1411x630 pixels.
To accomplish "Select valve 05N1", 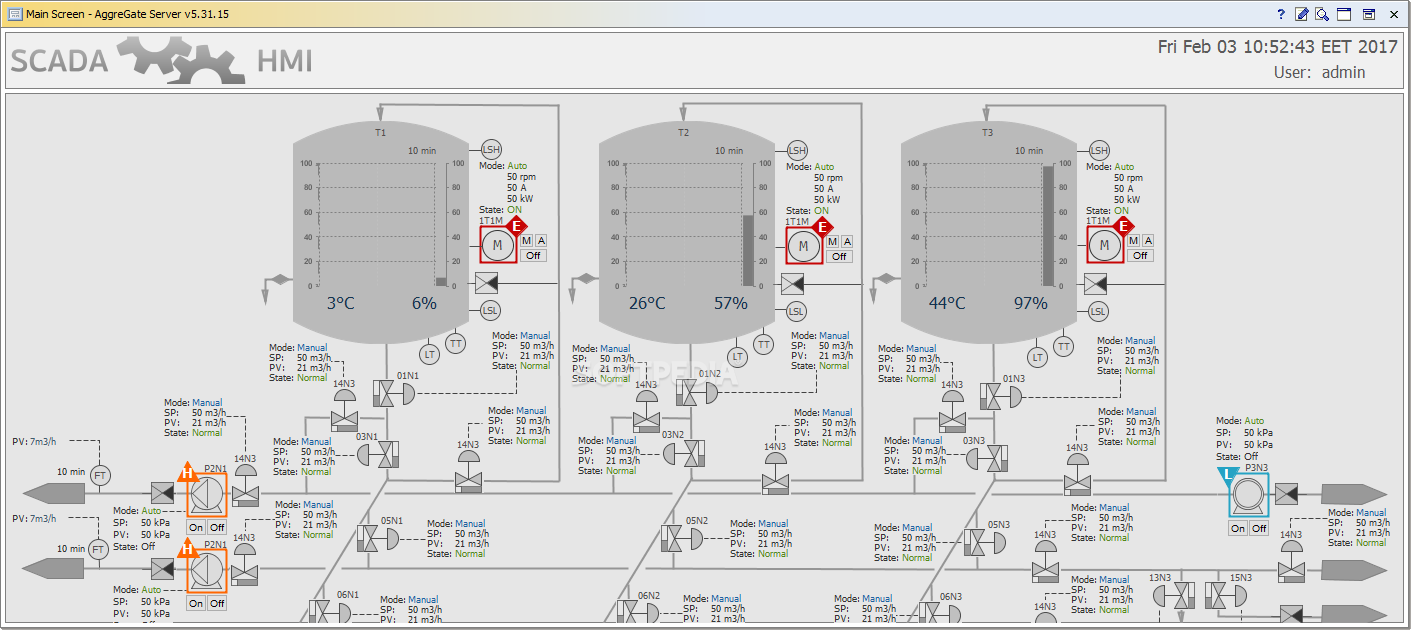I will [378, 539].
